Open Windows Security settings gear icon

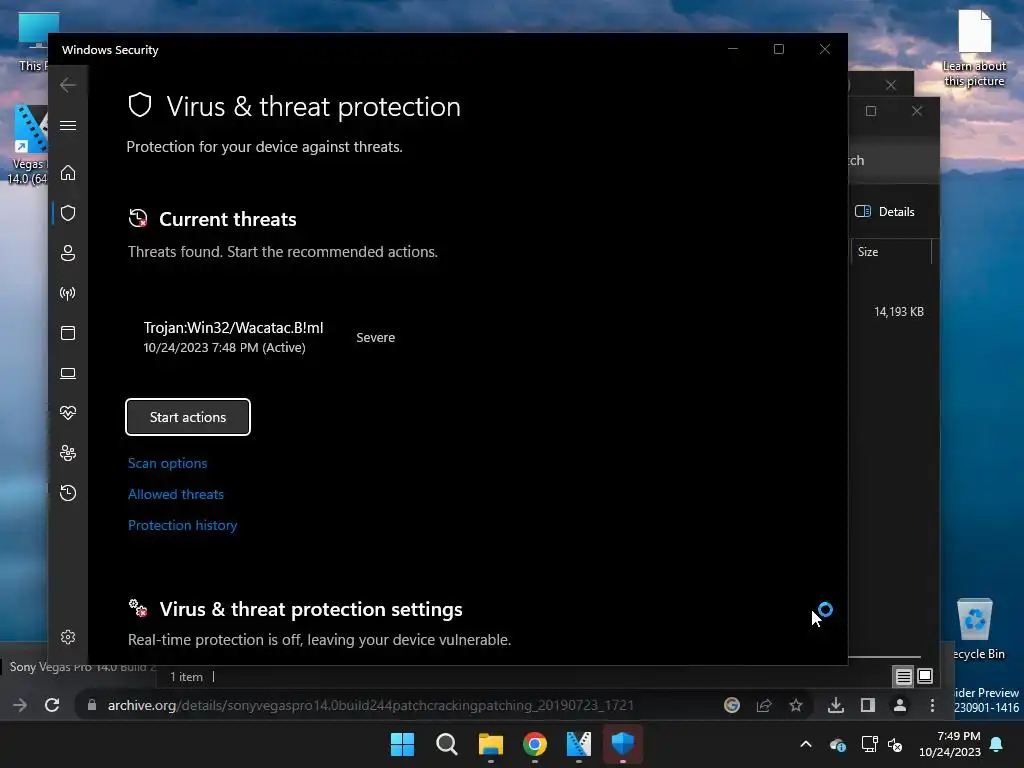point(68,637)
